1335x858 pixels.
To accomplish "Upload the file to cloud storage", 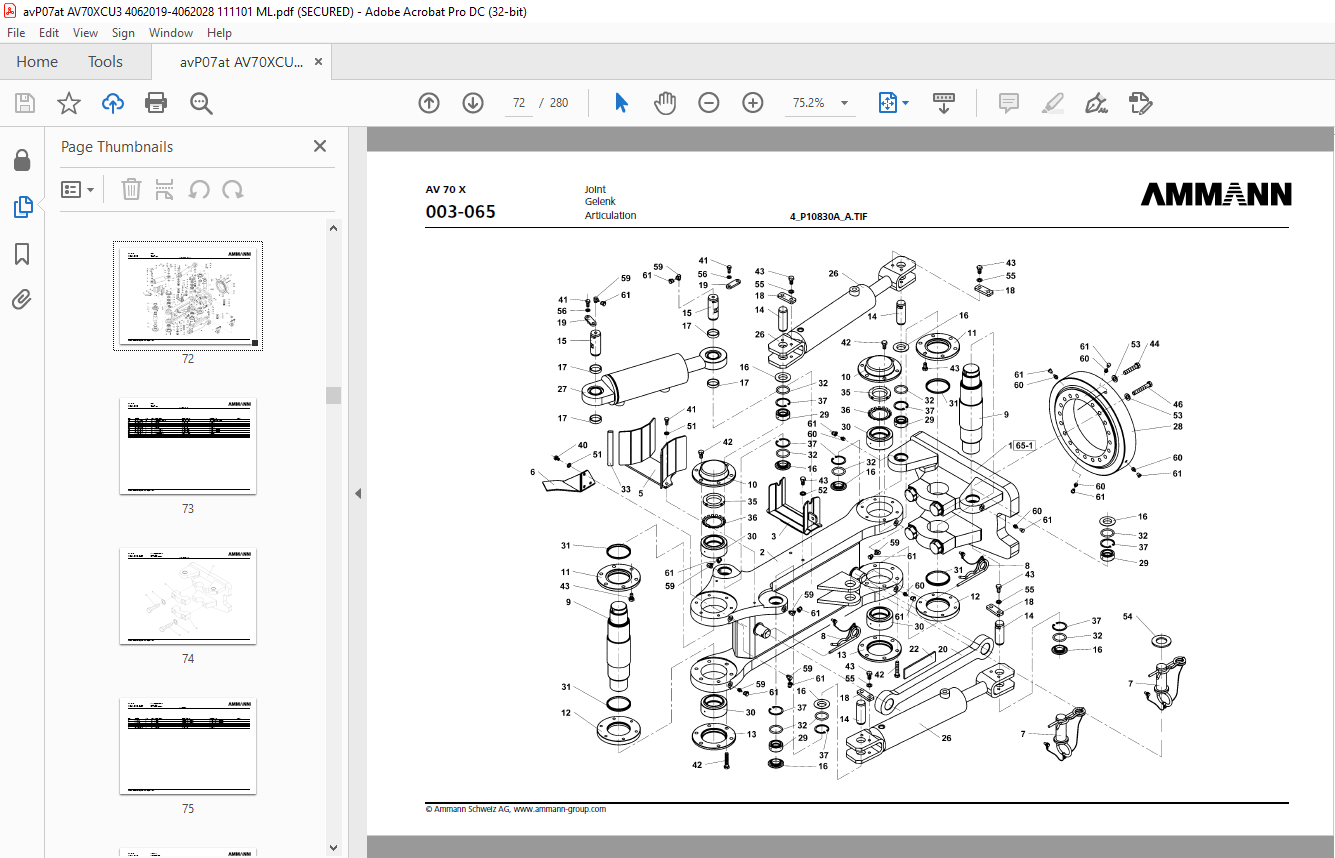I will (113, 103).
